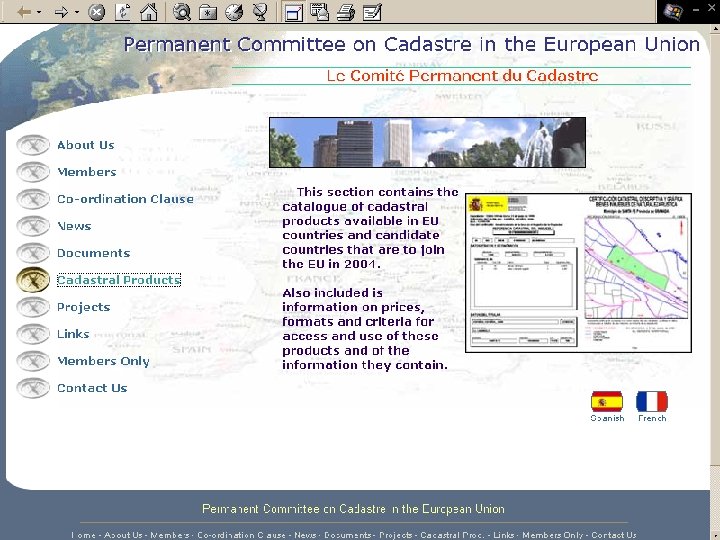Viewport: 720px width, 540px height.
Task: Click the footer Projects link
Action: 396,535
